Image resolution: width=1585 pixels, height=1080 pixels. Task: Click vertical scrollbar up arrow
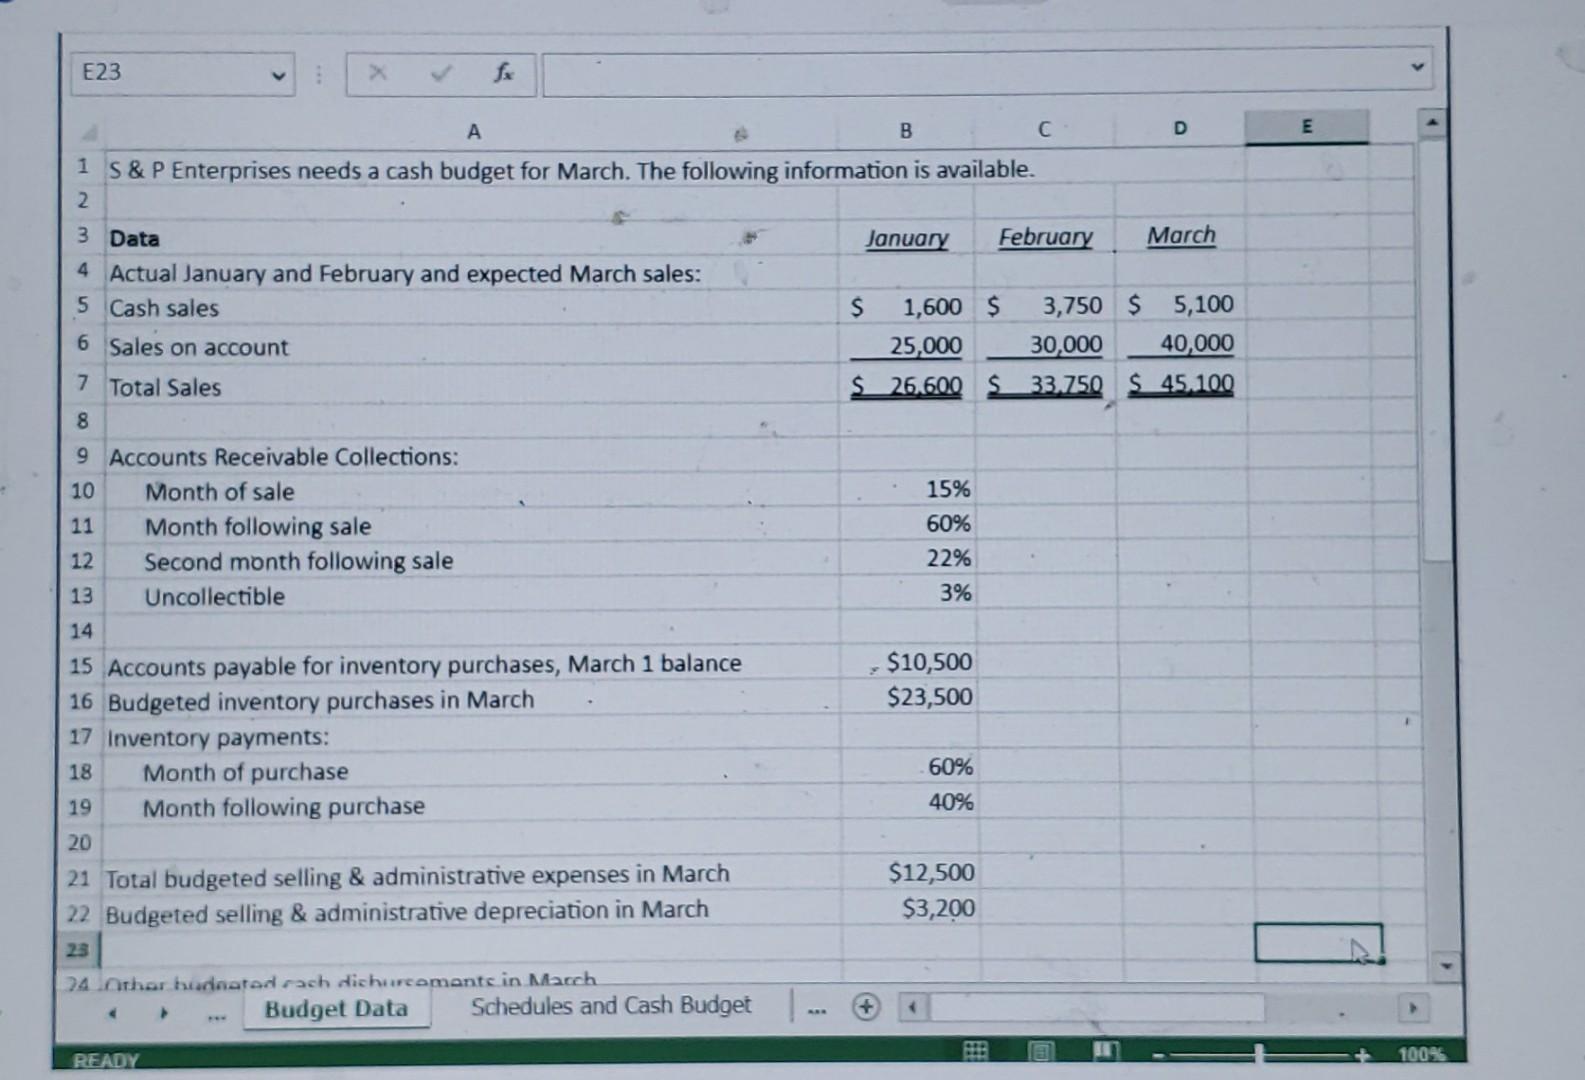pos(1432,124)
